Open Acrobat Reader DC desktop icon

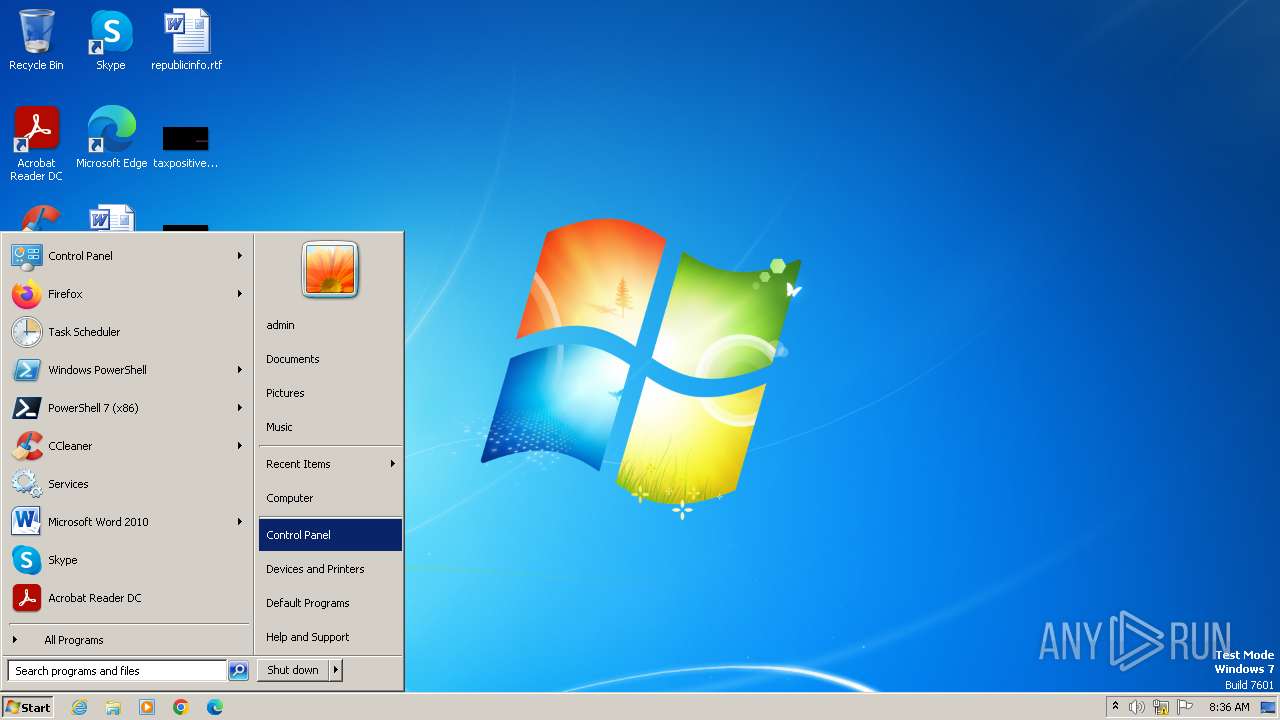36,143
